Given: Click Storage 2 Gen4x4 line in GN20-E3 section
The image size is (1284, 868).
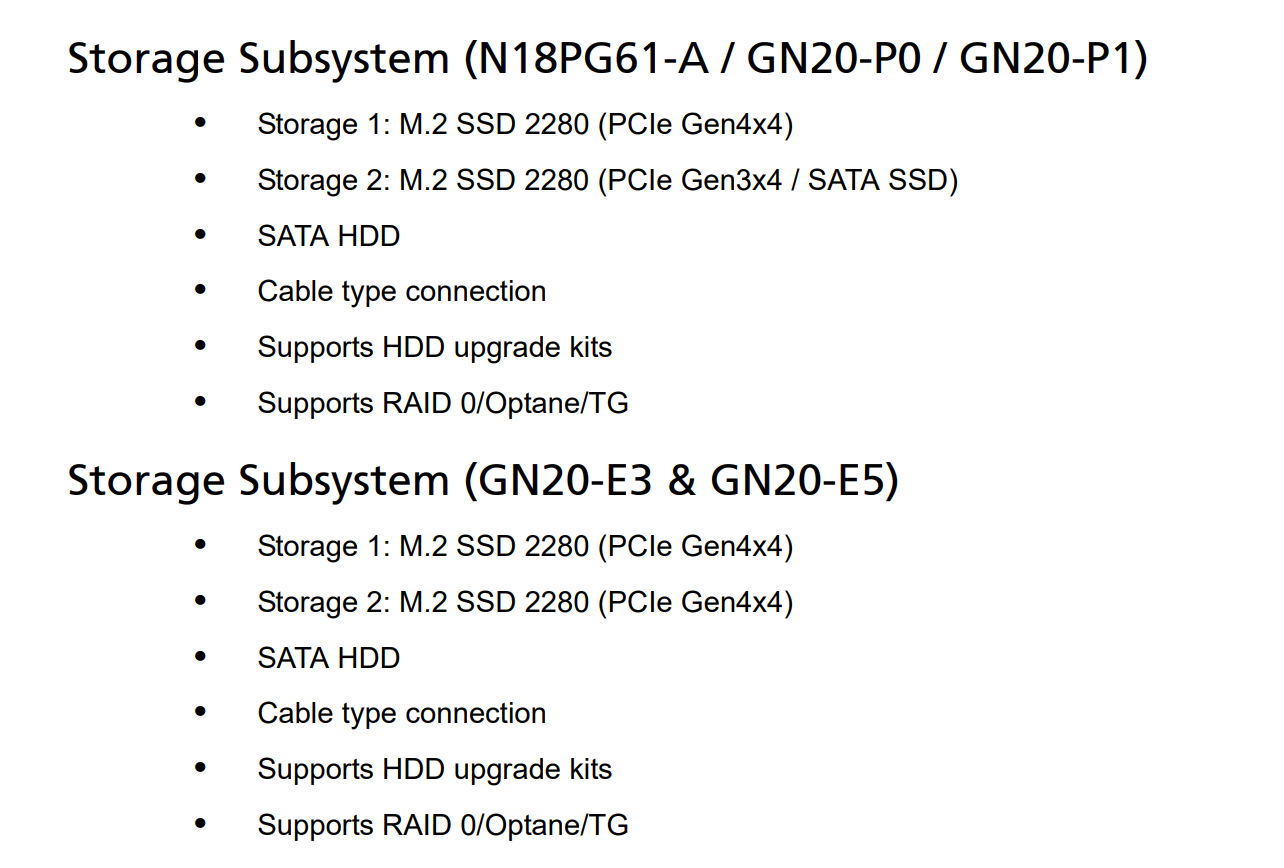Looking at the screenshot, I should point(525,602).
